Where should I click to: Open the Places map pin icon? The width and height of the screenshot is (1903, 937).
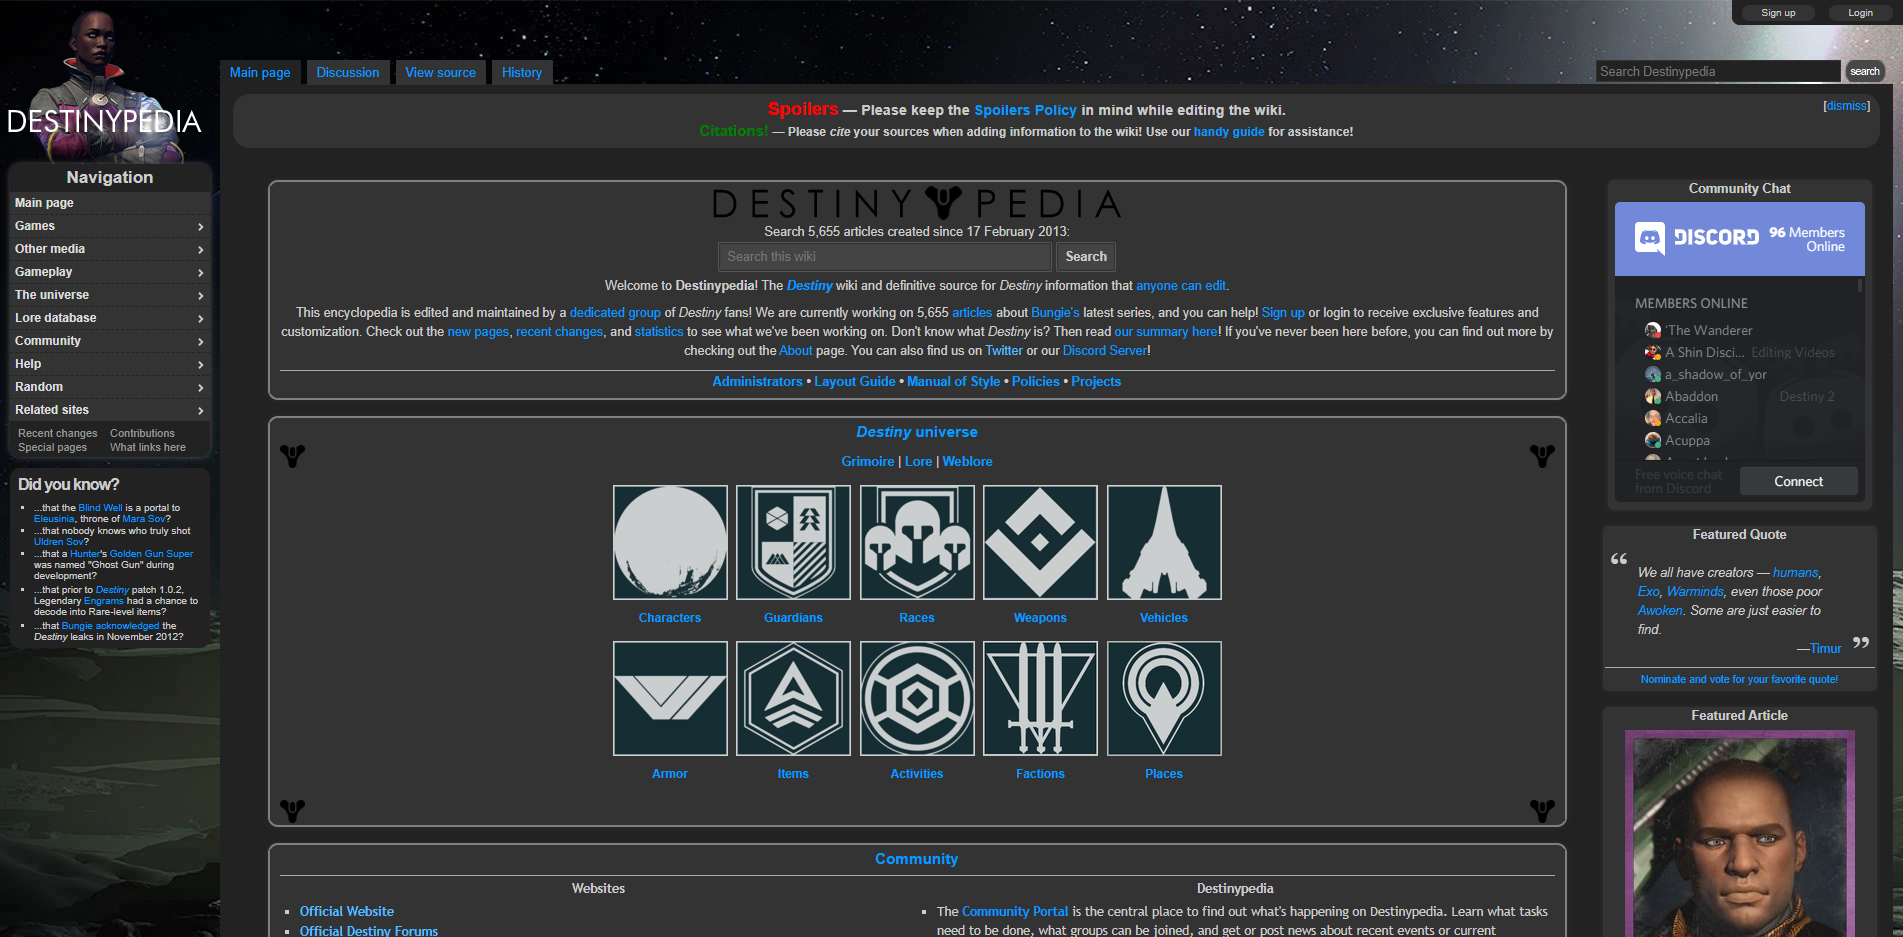[x=1164, y=698]
